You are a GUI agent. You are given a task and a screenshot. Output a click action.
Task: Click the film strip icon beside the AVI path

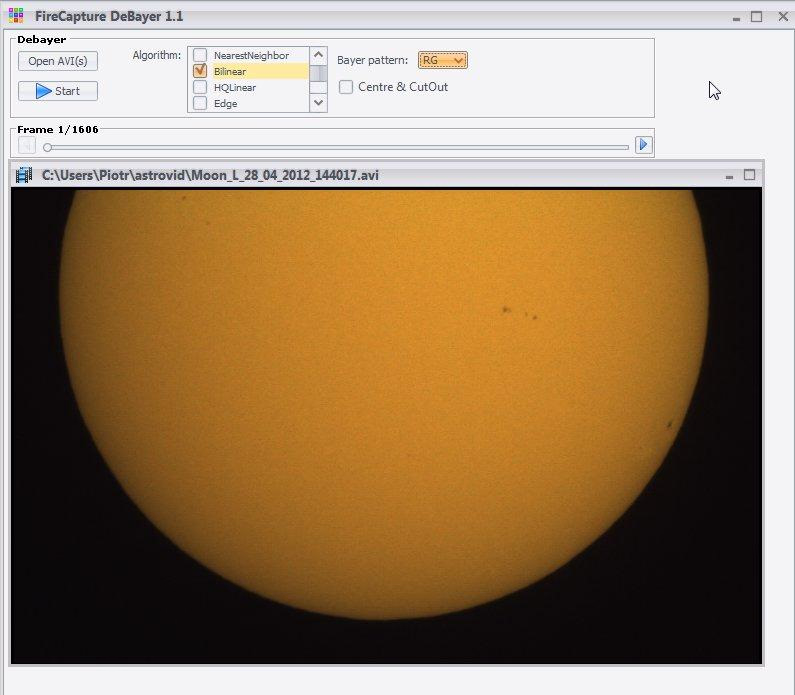point(25,176)
